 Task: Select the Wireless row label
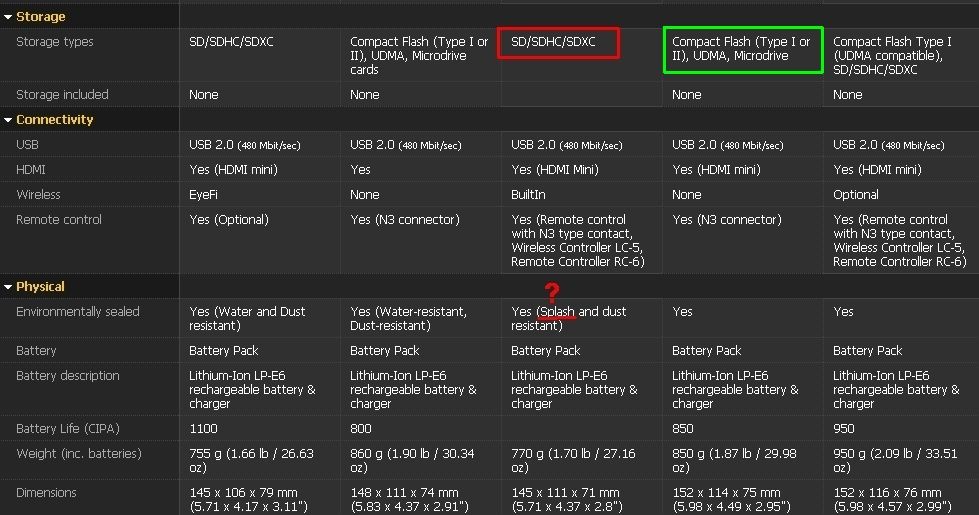(38, 195)
